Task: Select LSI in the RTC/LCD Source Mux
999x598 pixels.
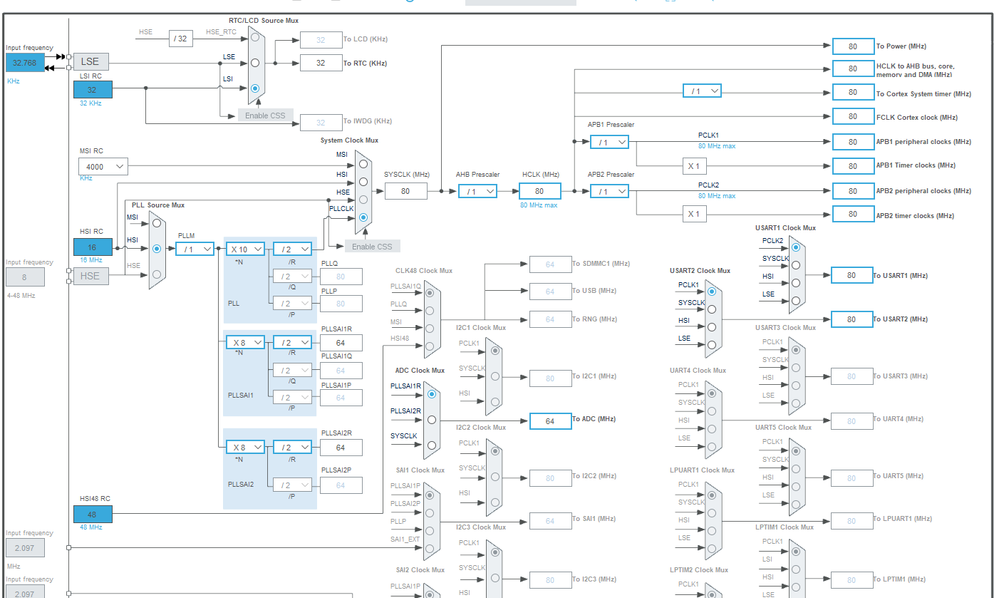Action: coord(255,88)
